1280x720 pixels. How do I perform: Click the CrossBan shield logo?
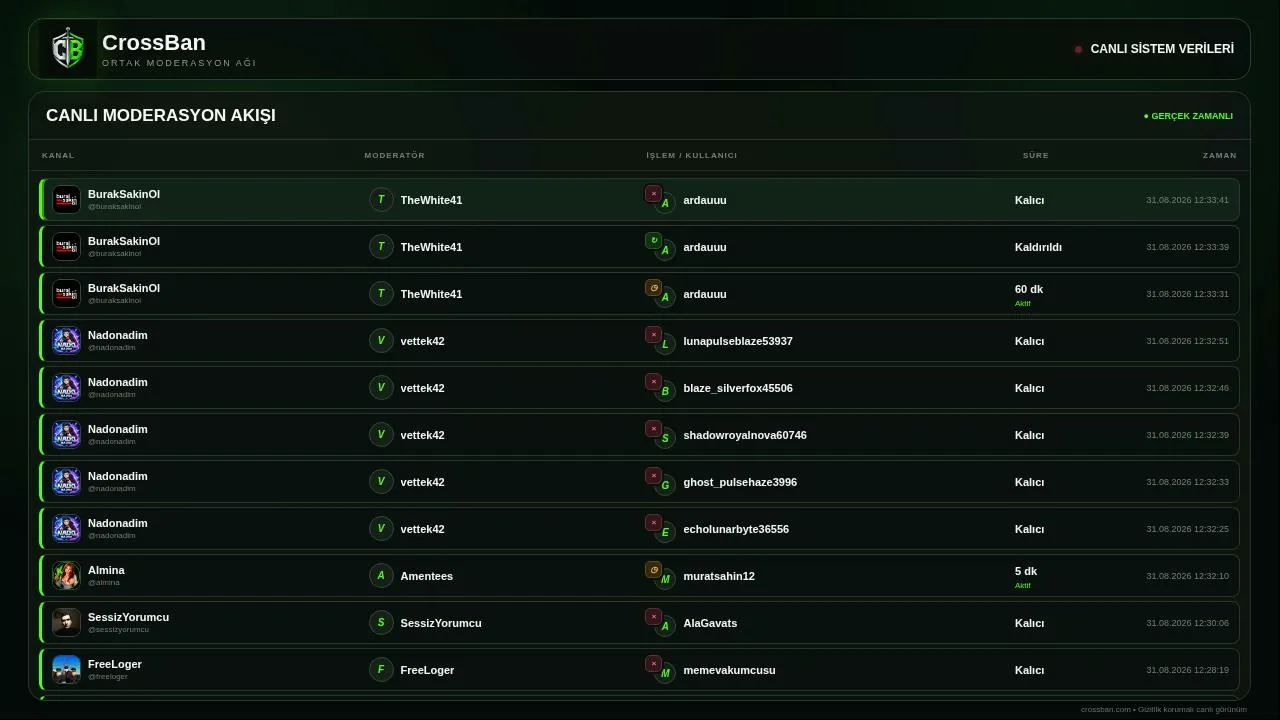[68, 49]
